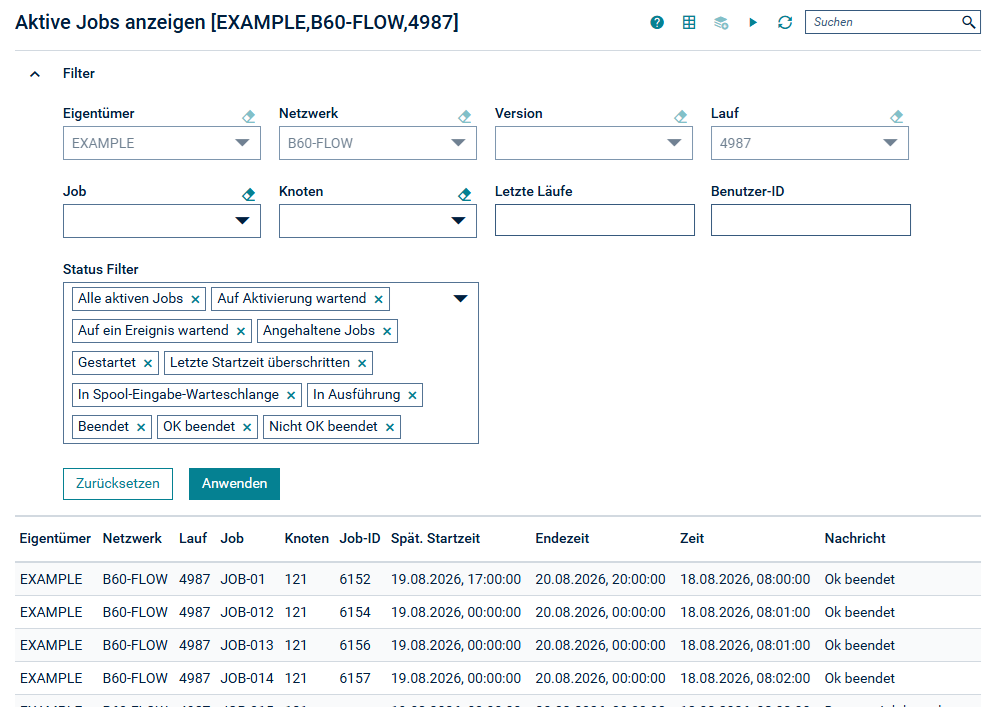The height and width of the screenshot is (707, 998).
Task: Clear the Netzwerk filter with eraser icon
Action: click(x=465, y=116)
